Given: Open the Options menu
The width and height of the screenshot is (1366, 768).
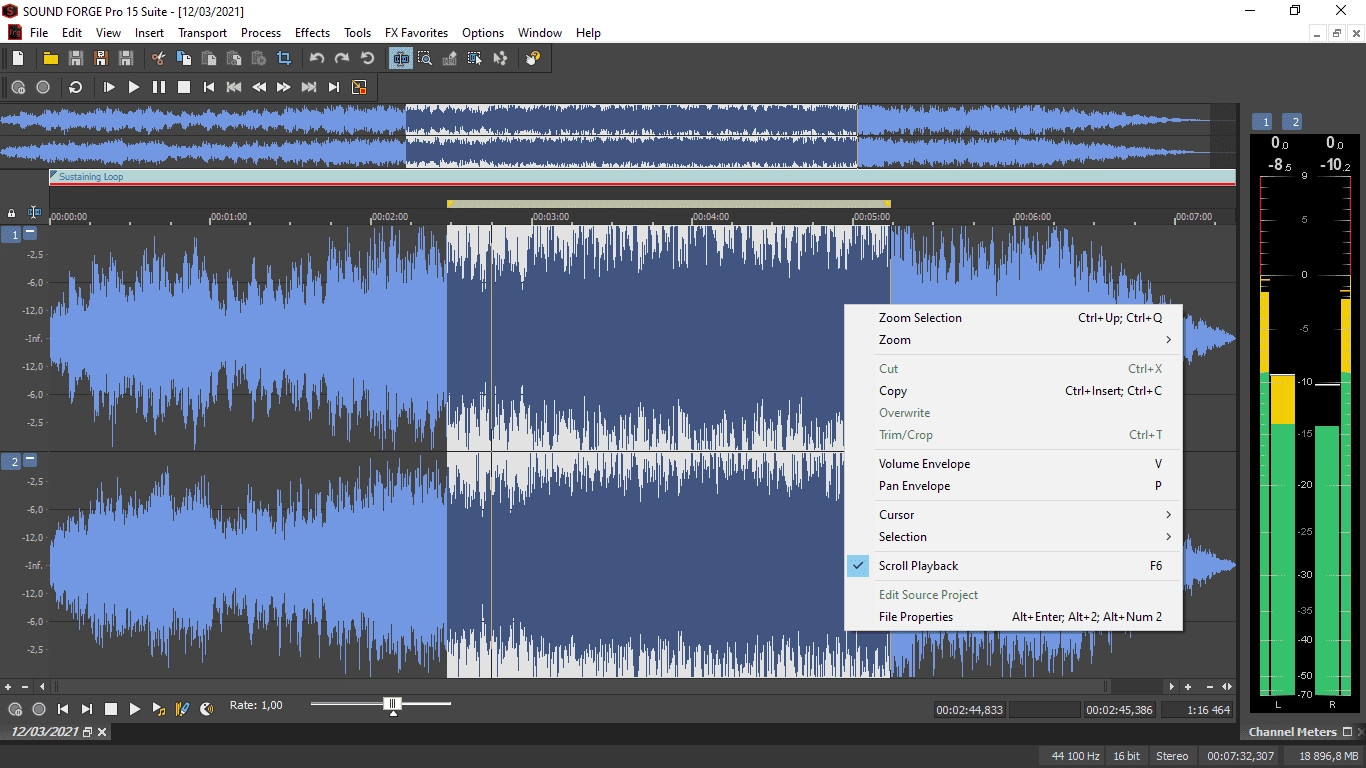Looking at the screenshot, I should pyautogui.click(x=483, y=33).
